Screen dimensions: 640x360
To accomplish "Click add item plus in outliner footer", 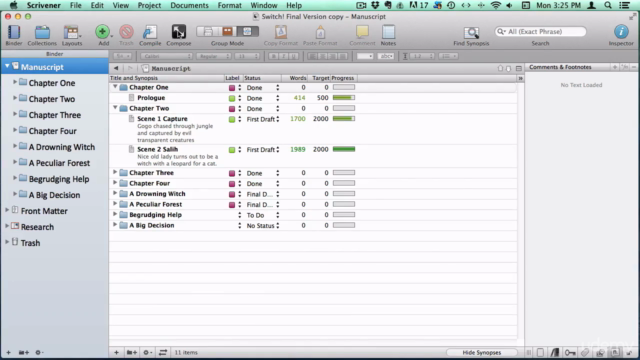I will tap(116, 352).
